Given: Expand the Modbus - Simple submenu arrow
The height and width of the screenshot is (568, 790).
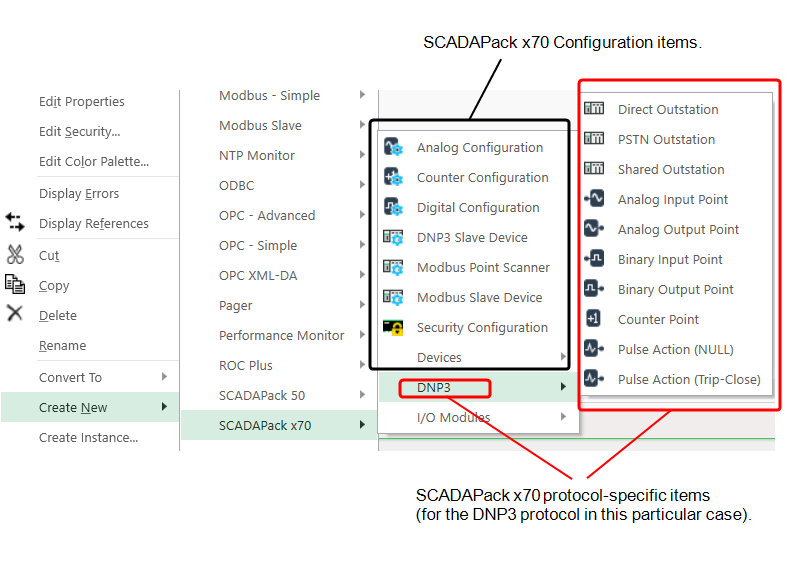Looking at the screenshot, I should (x=362, y=95).
